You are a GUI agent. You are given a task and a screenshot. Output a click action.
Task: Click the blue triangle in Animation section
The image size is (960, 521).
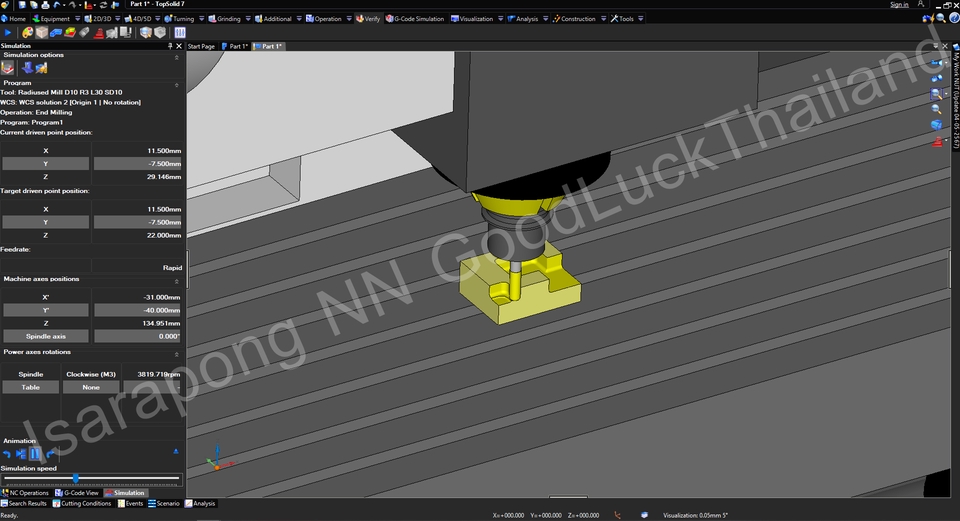[x=176, y=451]
